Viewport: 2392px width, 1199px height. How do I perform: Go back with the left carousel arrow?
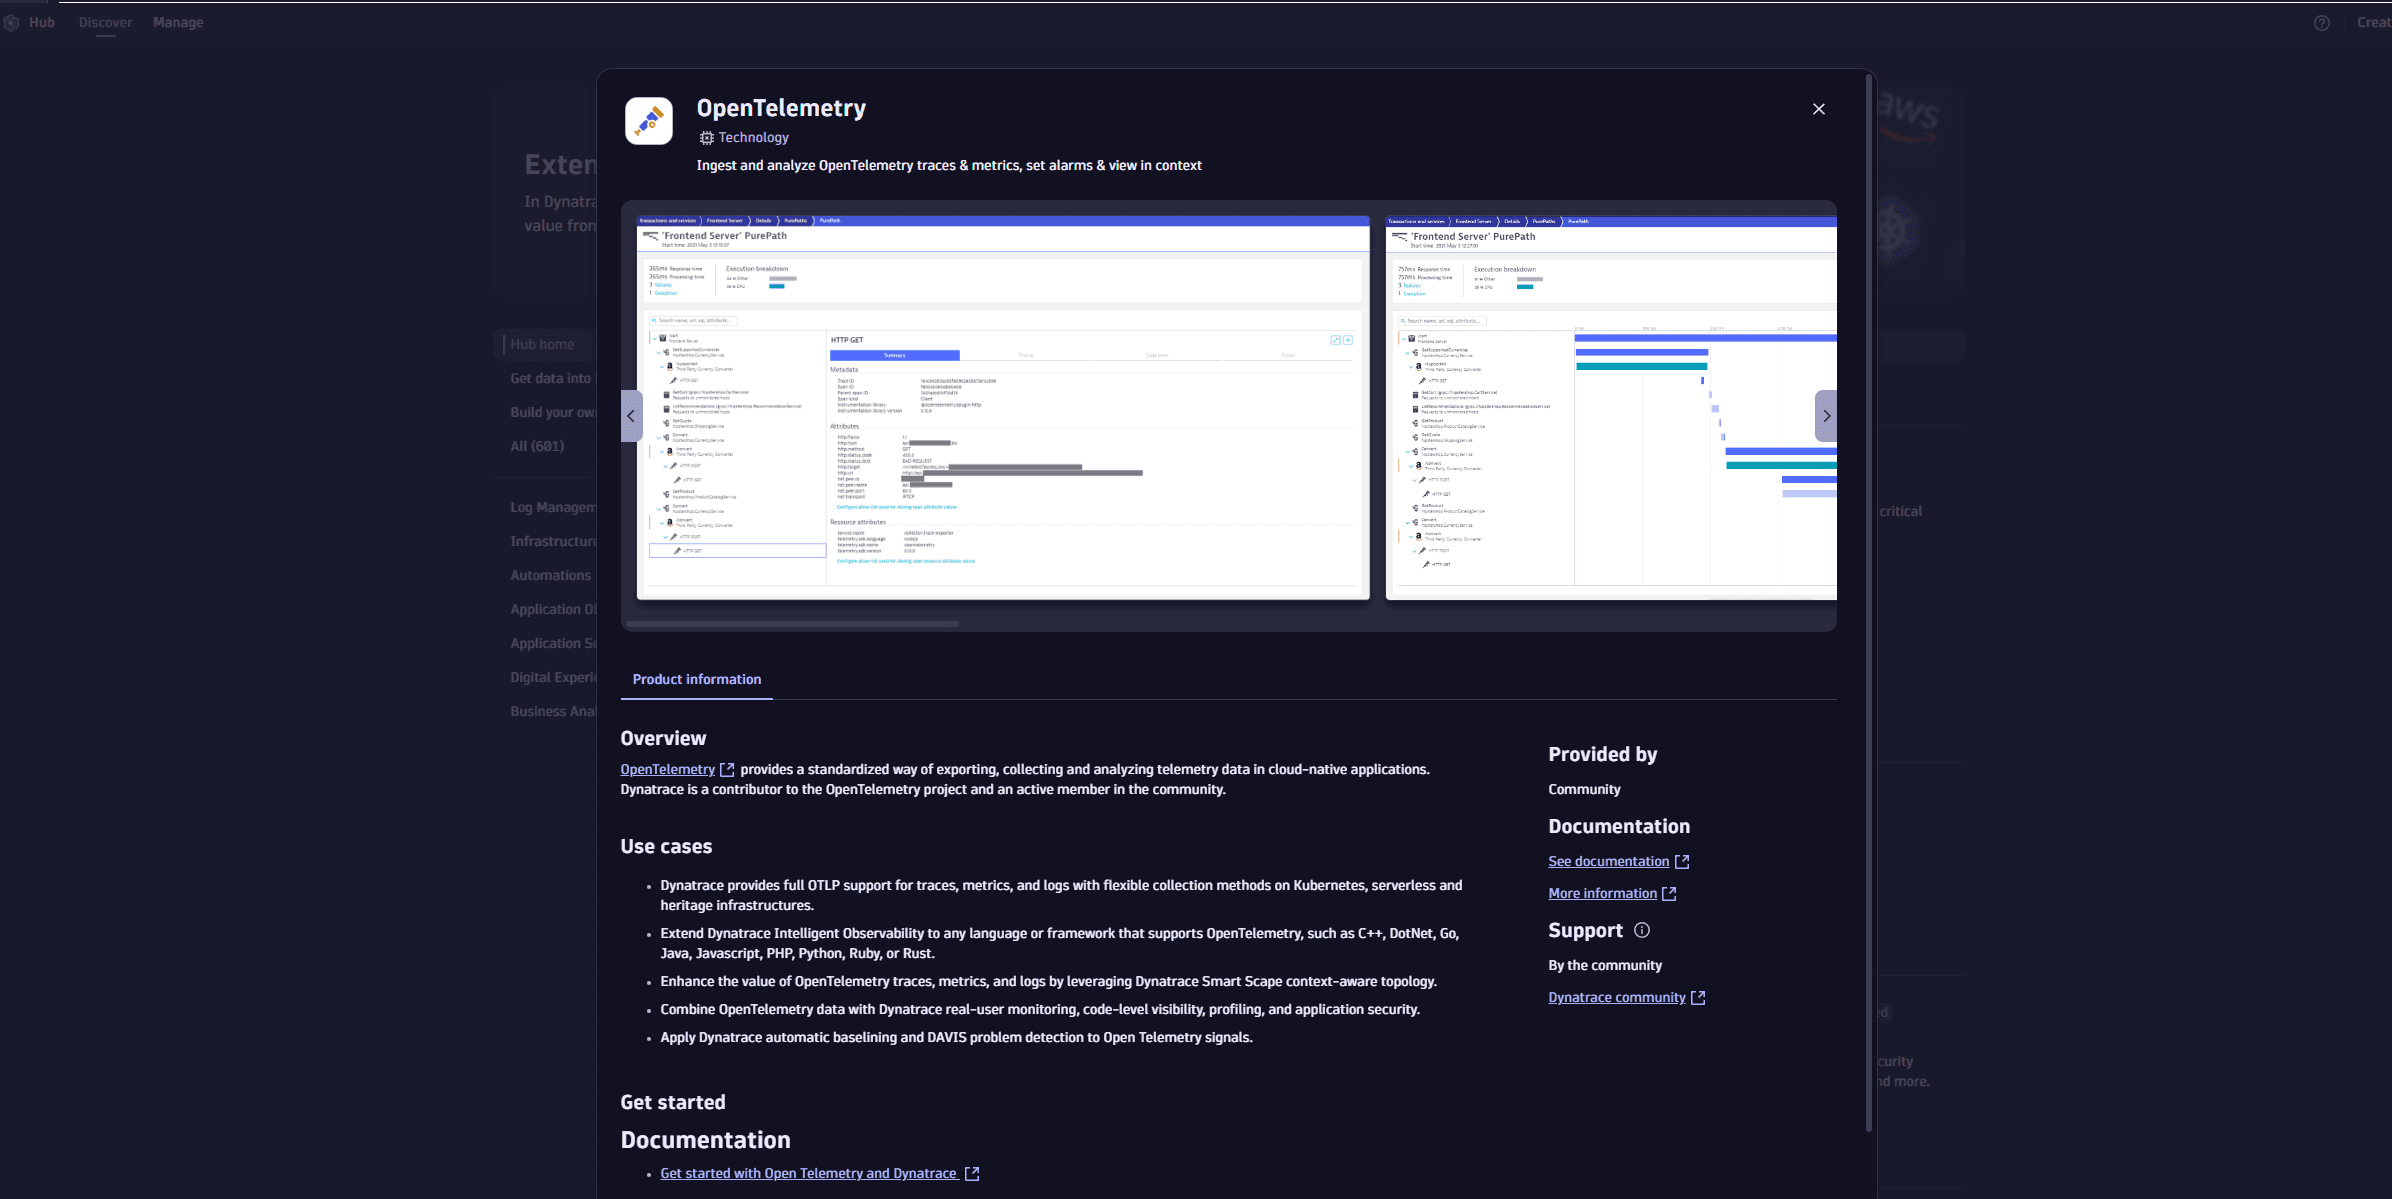tap(632, 415)
